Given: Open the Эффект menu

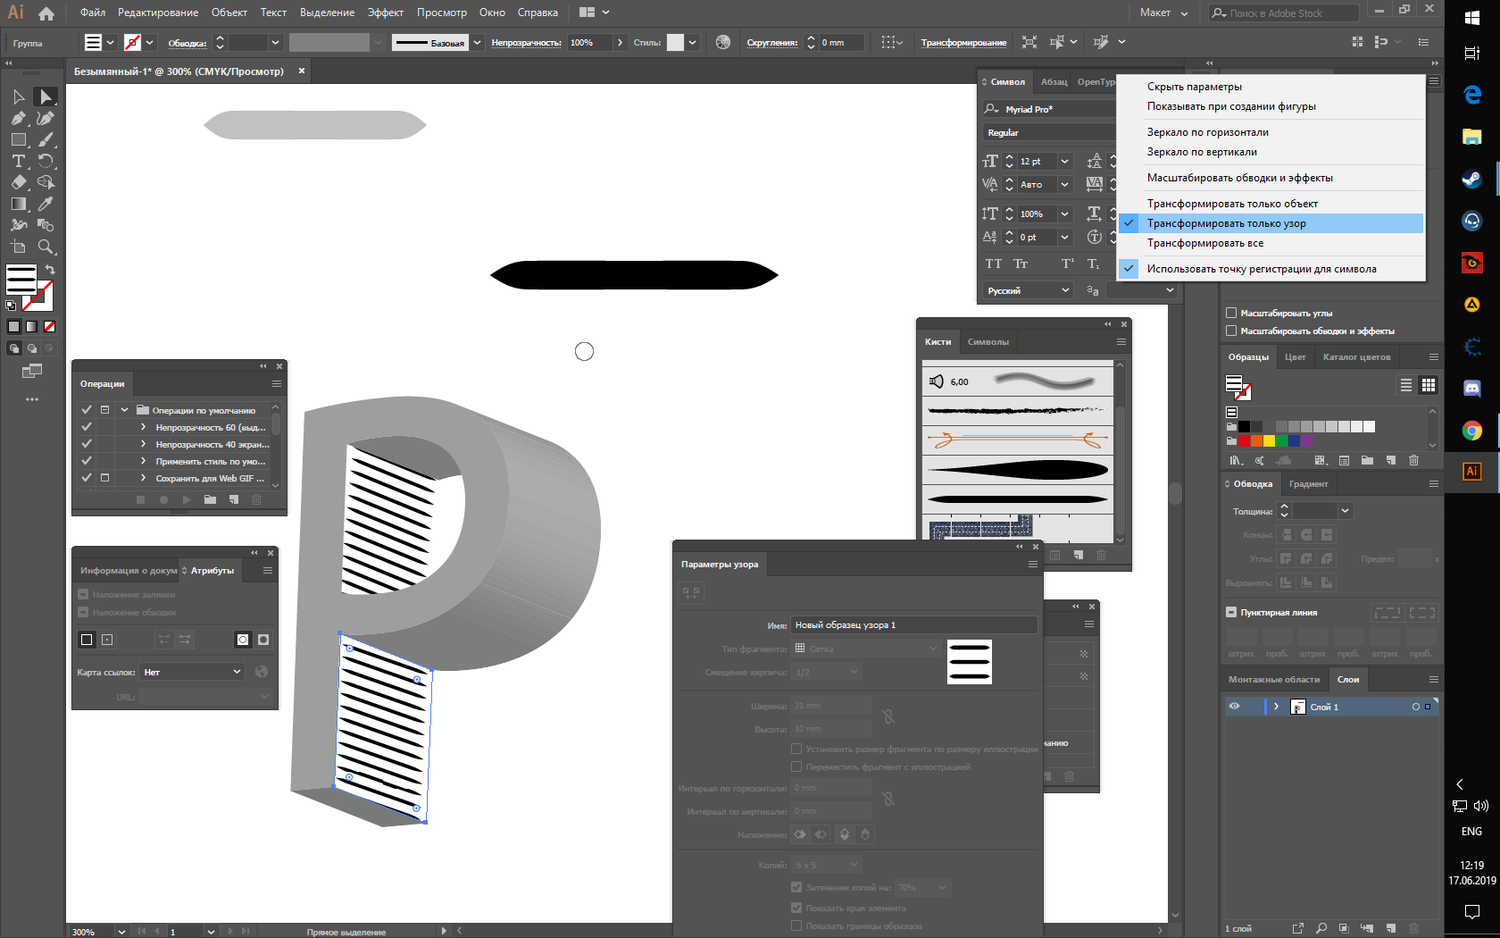Looking at the screenshot, I should pyautogui.click(x=385, y=13).
